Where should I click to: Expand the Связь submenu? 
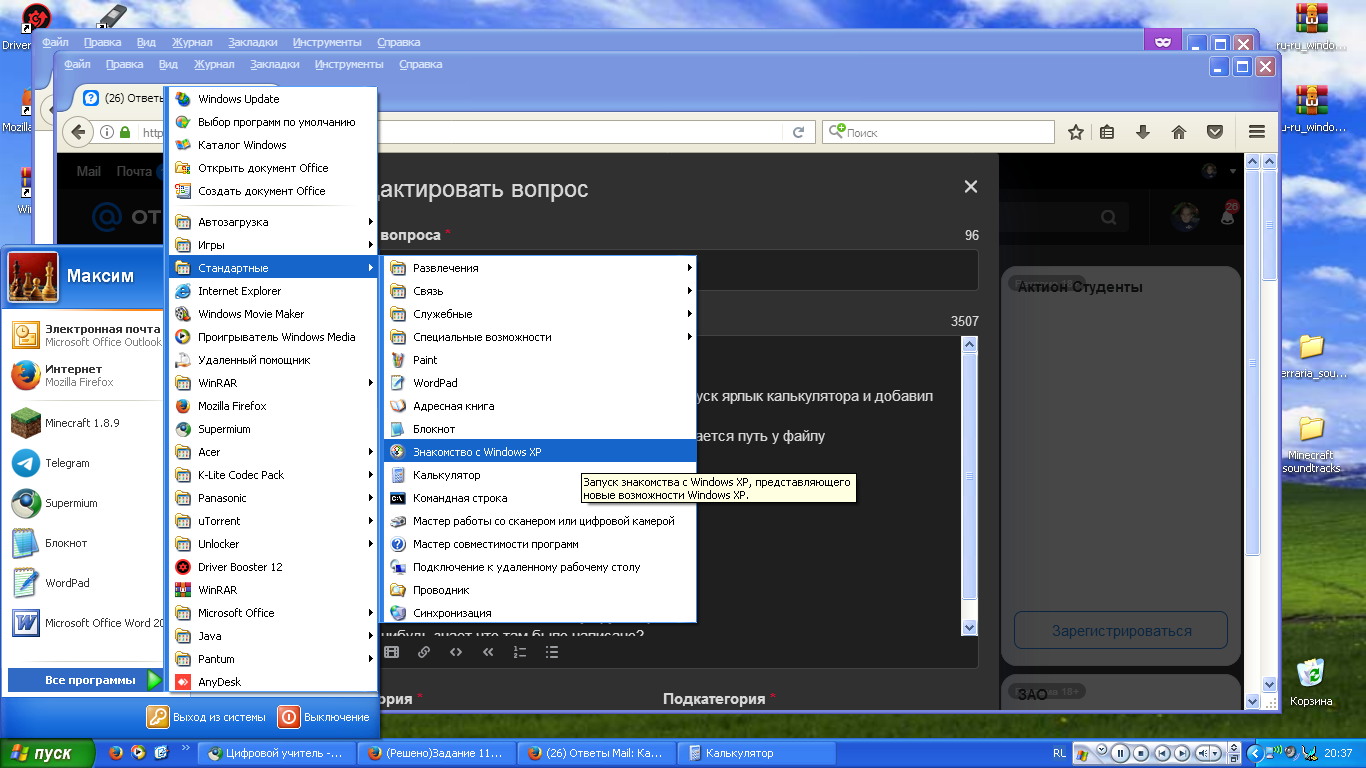click(540, 291)
